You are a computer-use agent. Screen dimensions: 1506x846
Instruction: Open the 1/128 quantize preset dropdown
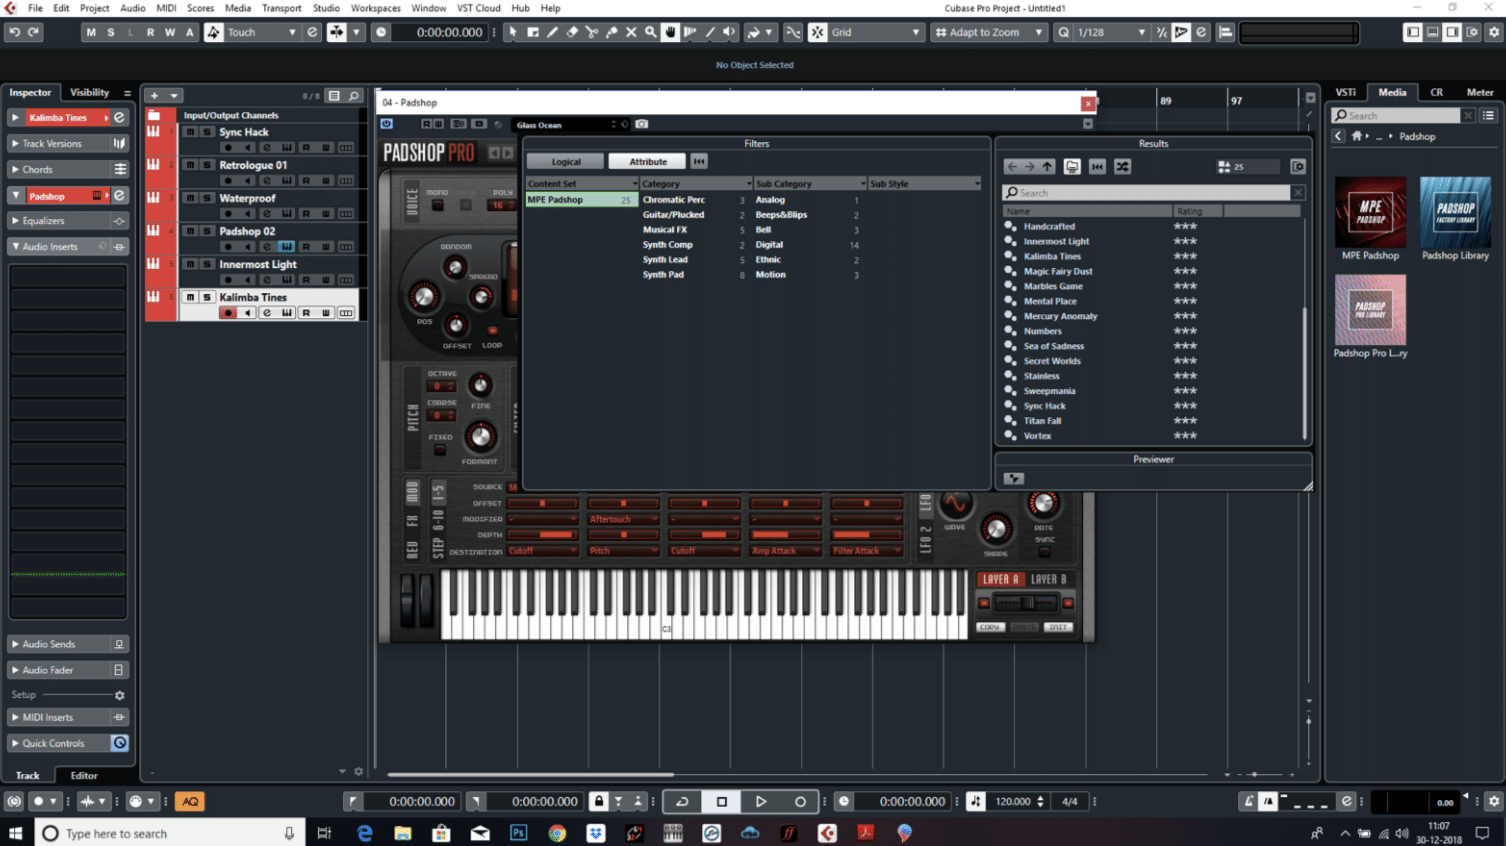1111,32
